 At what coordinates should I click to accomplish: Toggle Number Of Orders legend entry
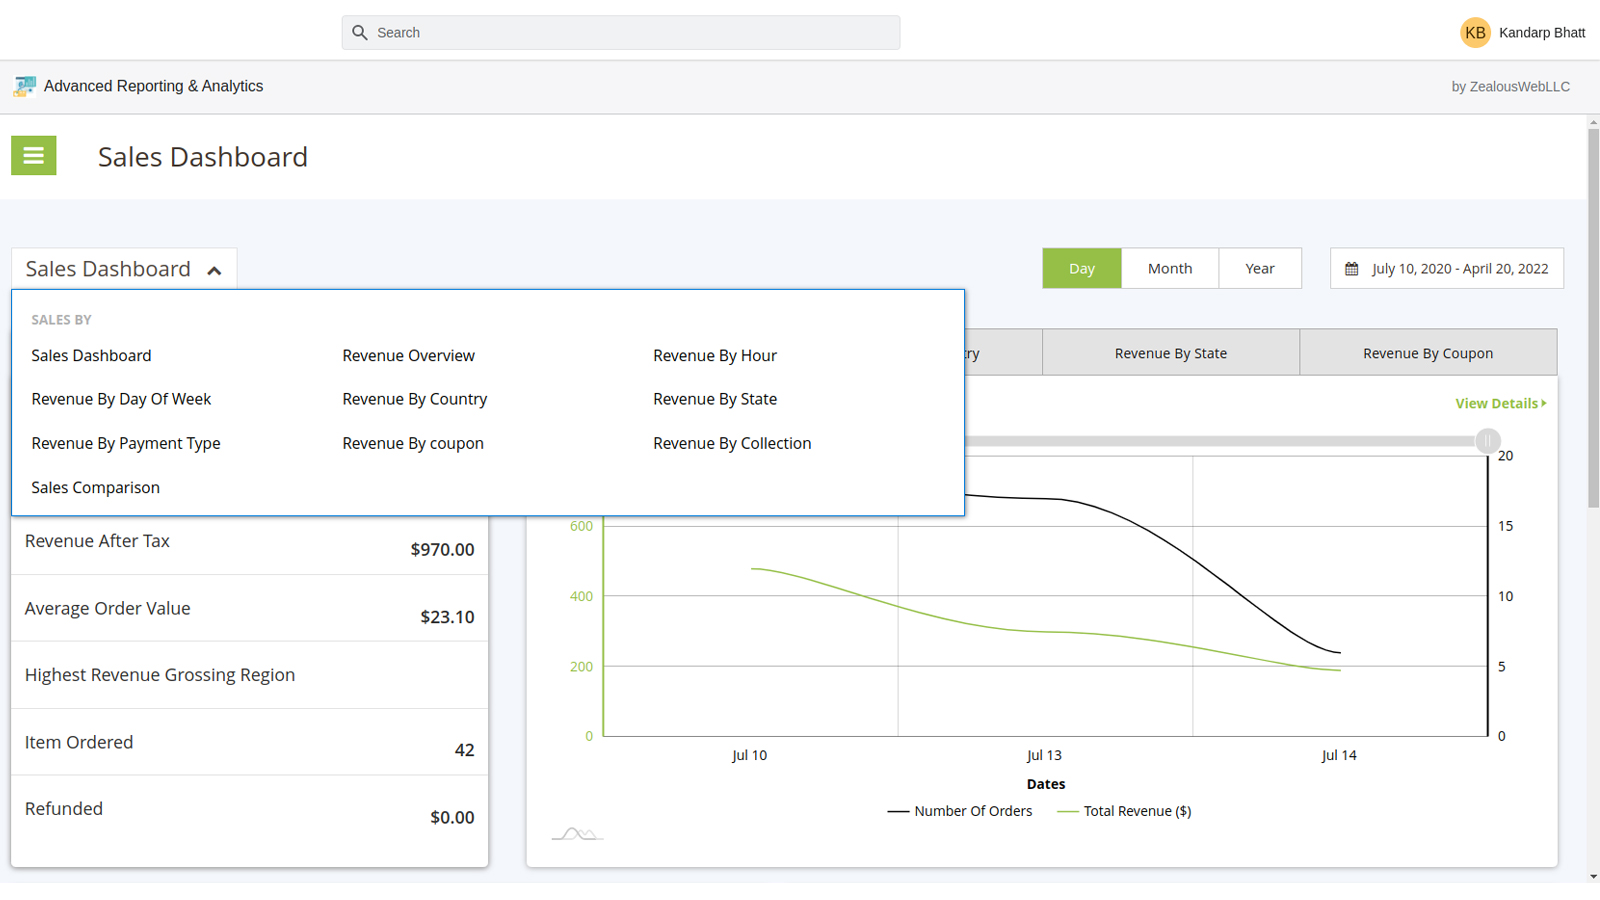(x=960, y=811)
